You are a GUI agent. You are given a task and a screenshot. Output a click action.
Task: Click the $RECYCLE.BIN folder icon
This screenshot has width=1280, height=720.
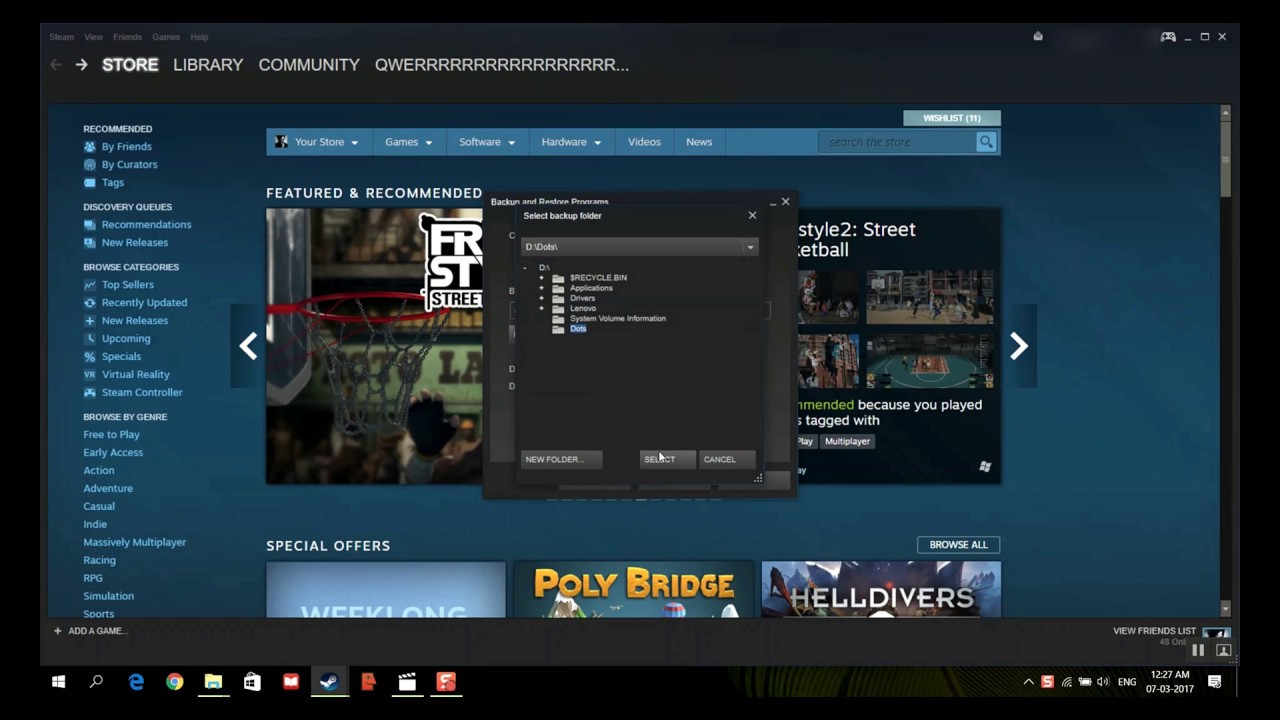pyautogui.click(x=558, y=278)
